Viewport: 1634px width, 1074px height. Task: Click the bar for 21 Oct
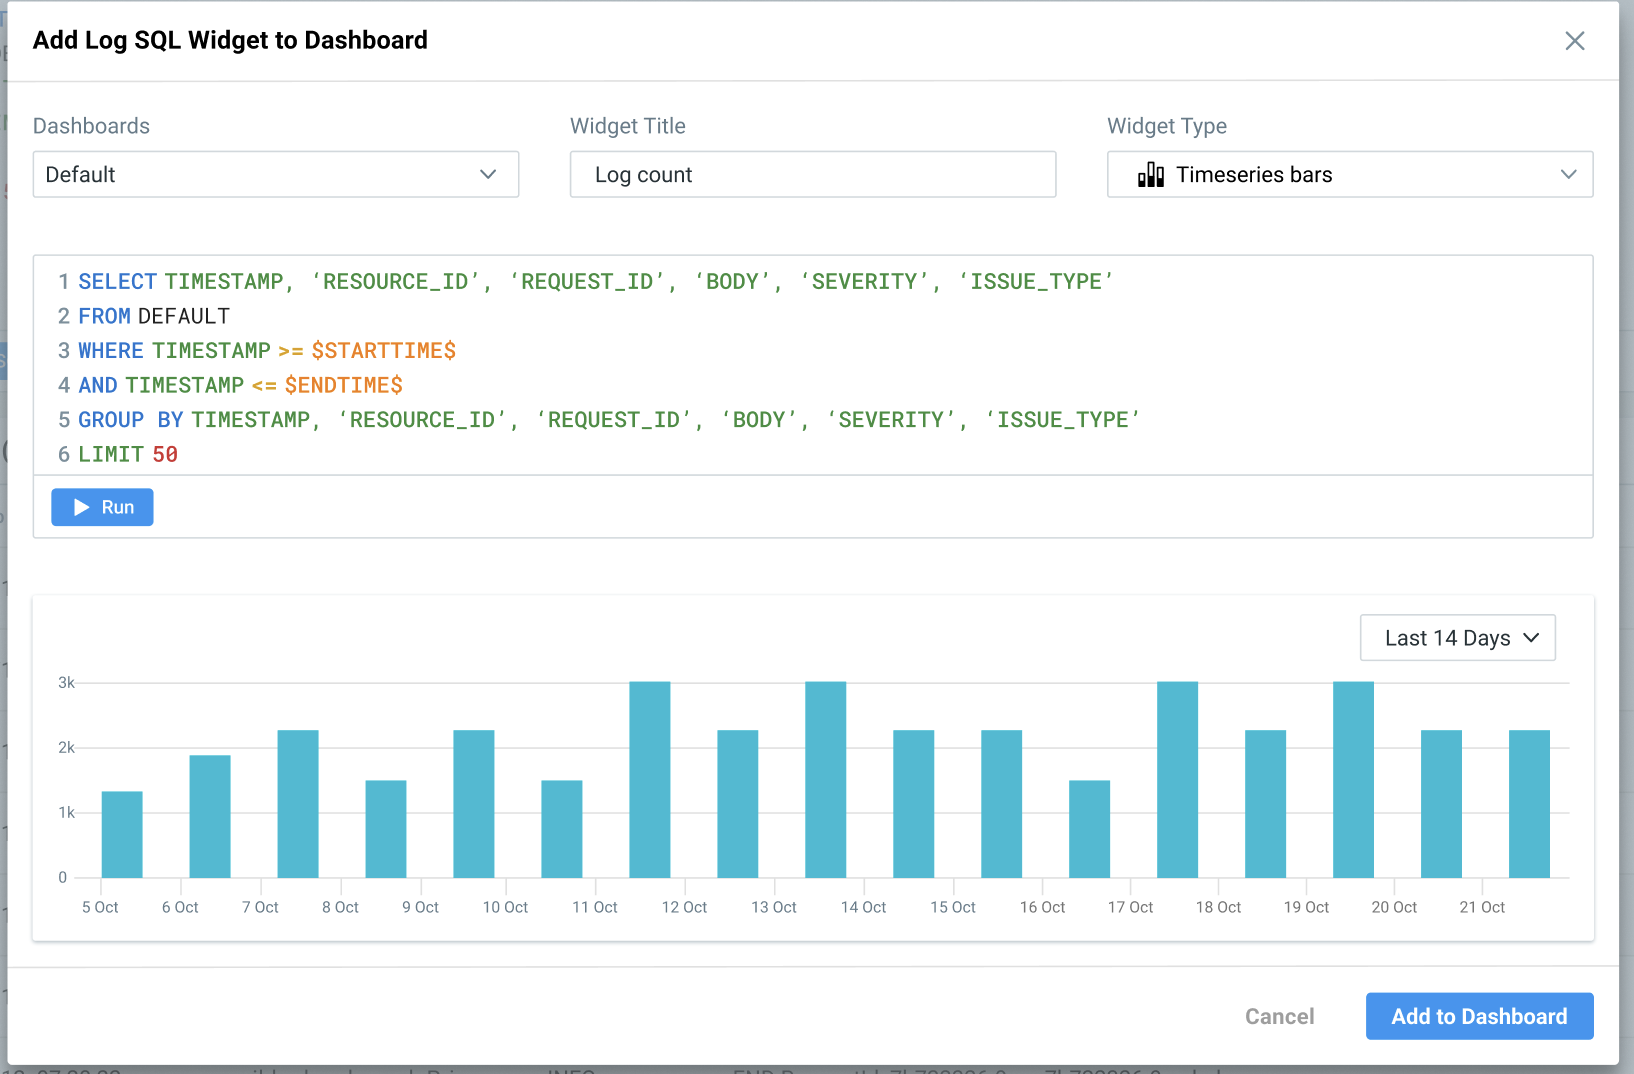coord(1530,804)
